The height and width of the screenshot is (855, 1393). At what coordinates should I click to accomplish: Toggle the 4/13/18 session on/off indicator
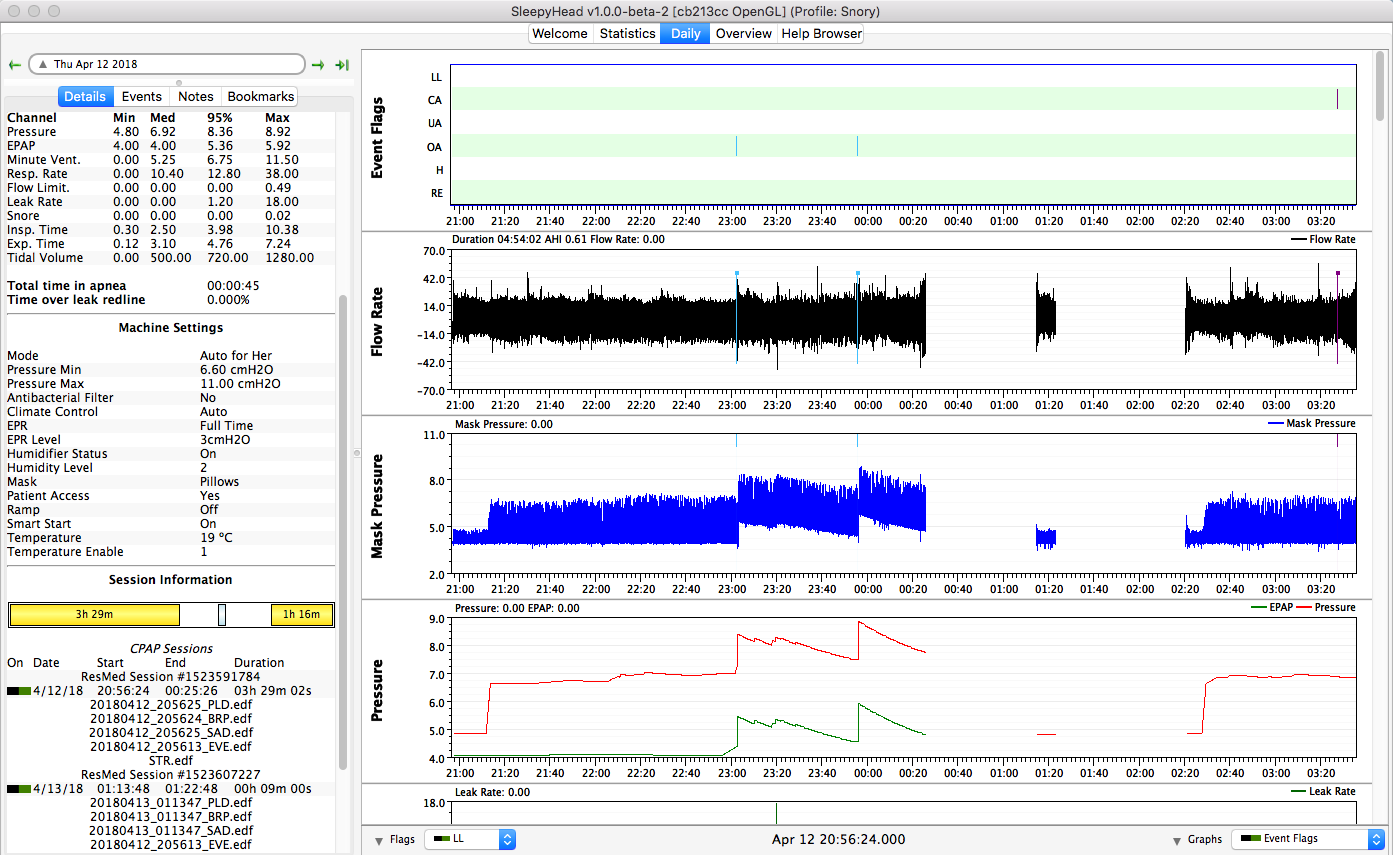coord(19,789)
